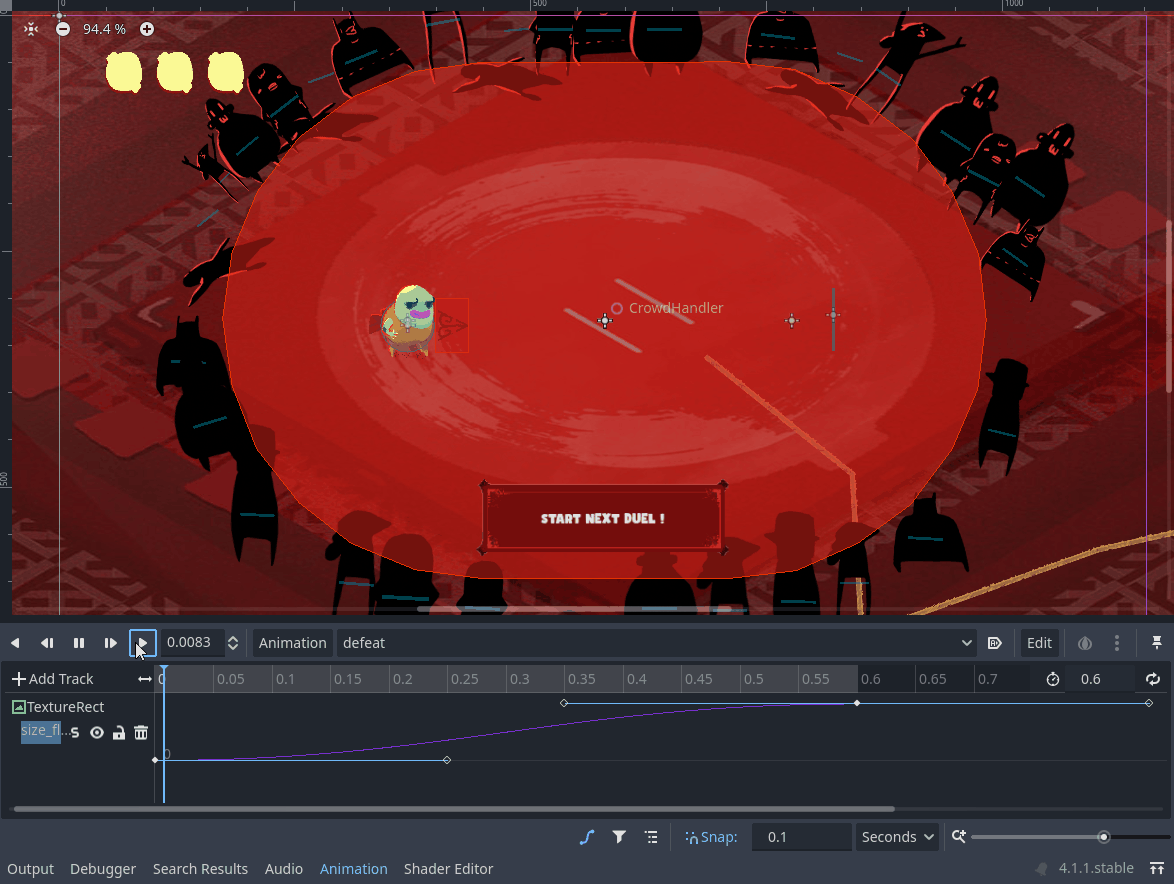The height and width of the screenshot is (884, 1174).
Task: Pin the AnimationPlayer panel
Action: click(1157, 643)
